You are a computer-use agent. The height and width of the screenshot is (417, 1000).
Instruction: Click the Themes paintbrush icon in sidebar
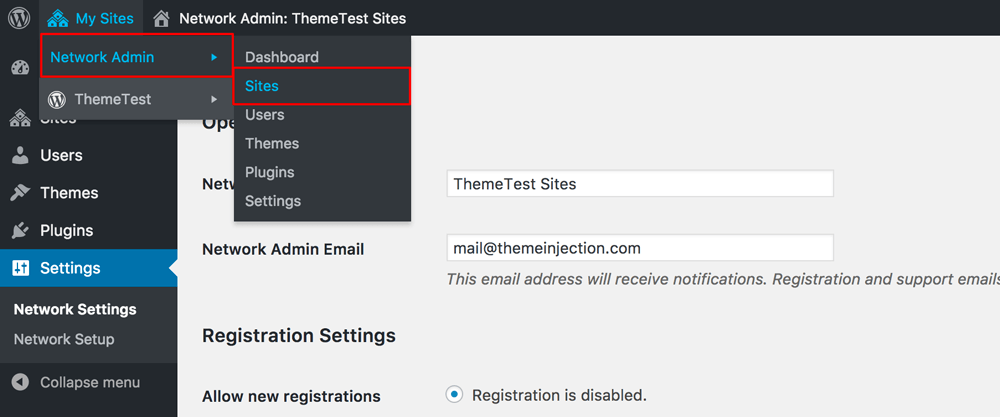[20, 193]
